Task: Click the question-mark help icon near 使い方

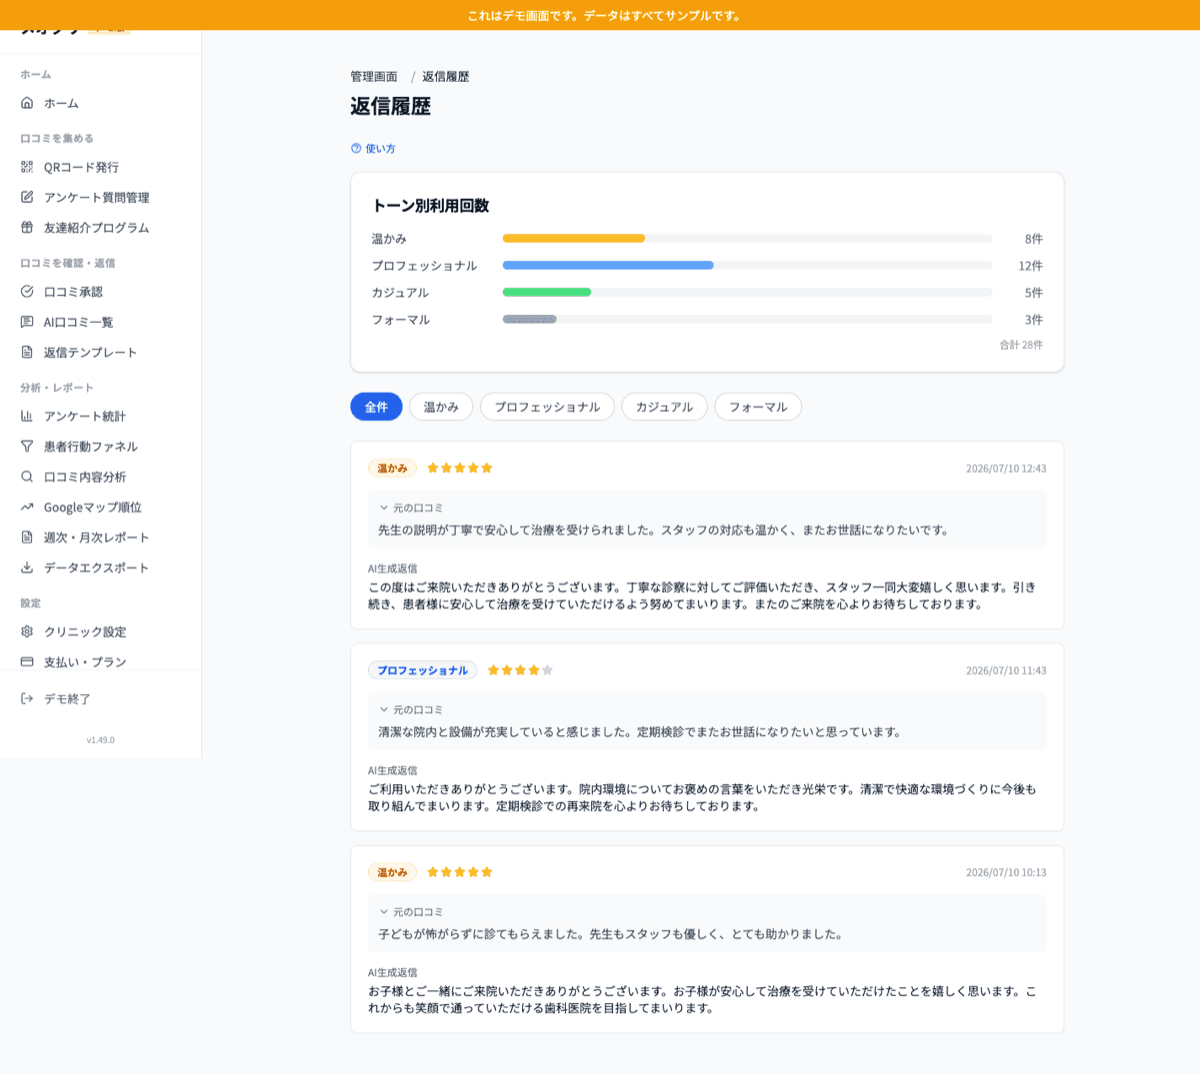Action: (356, 148)
